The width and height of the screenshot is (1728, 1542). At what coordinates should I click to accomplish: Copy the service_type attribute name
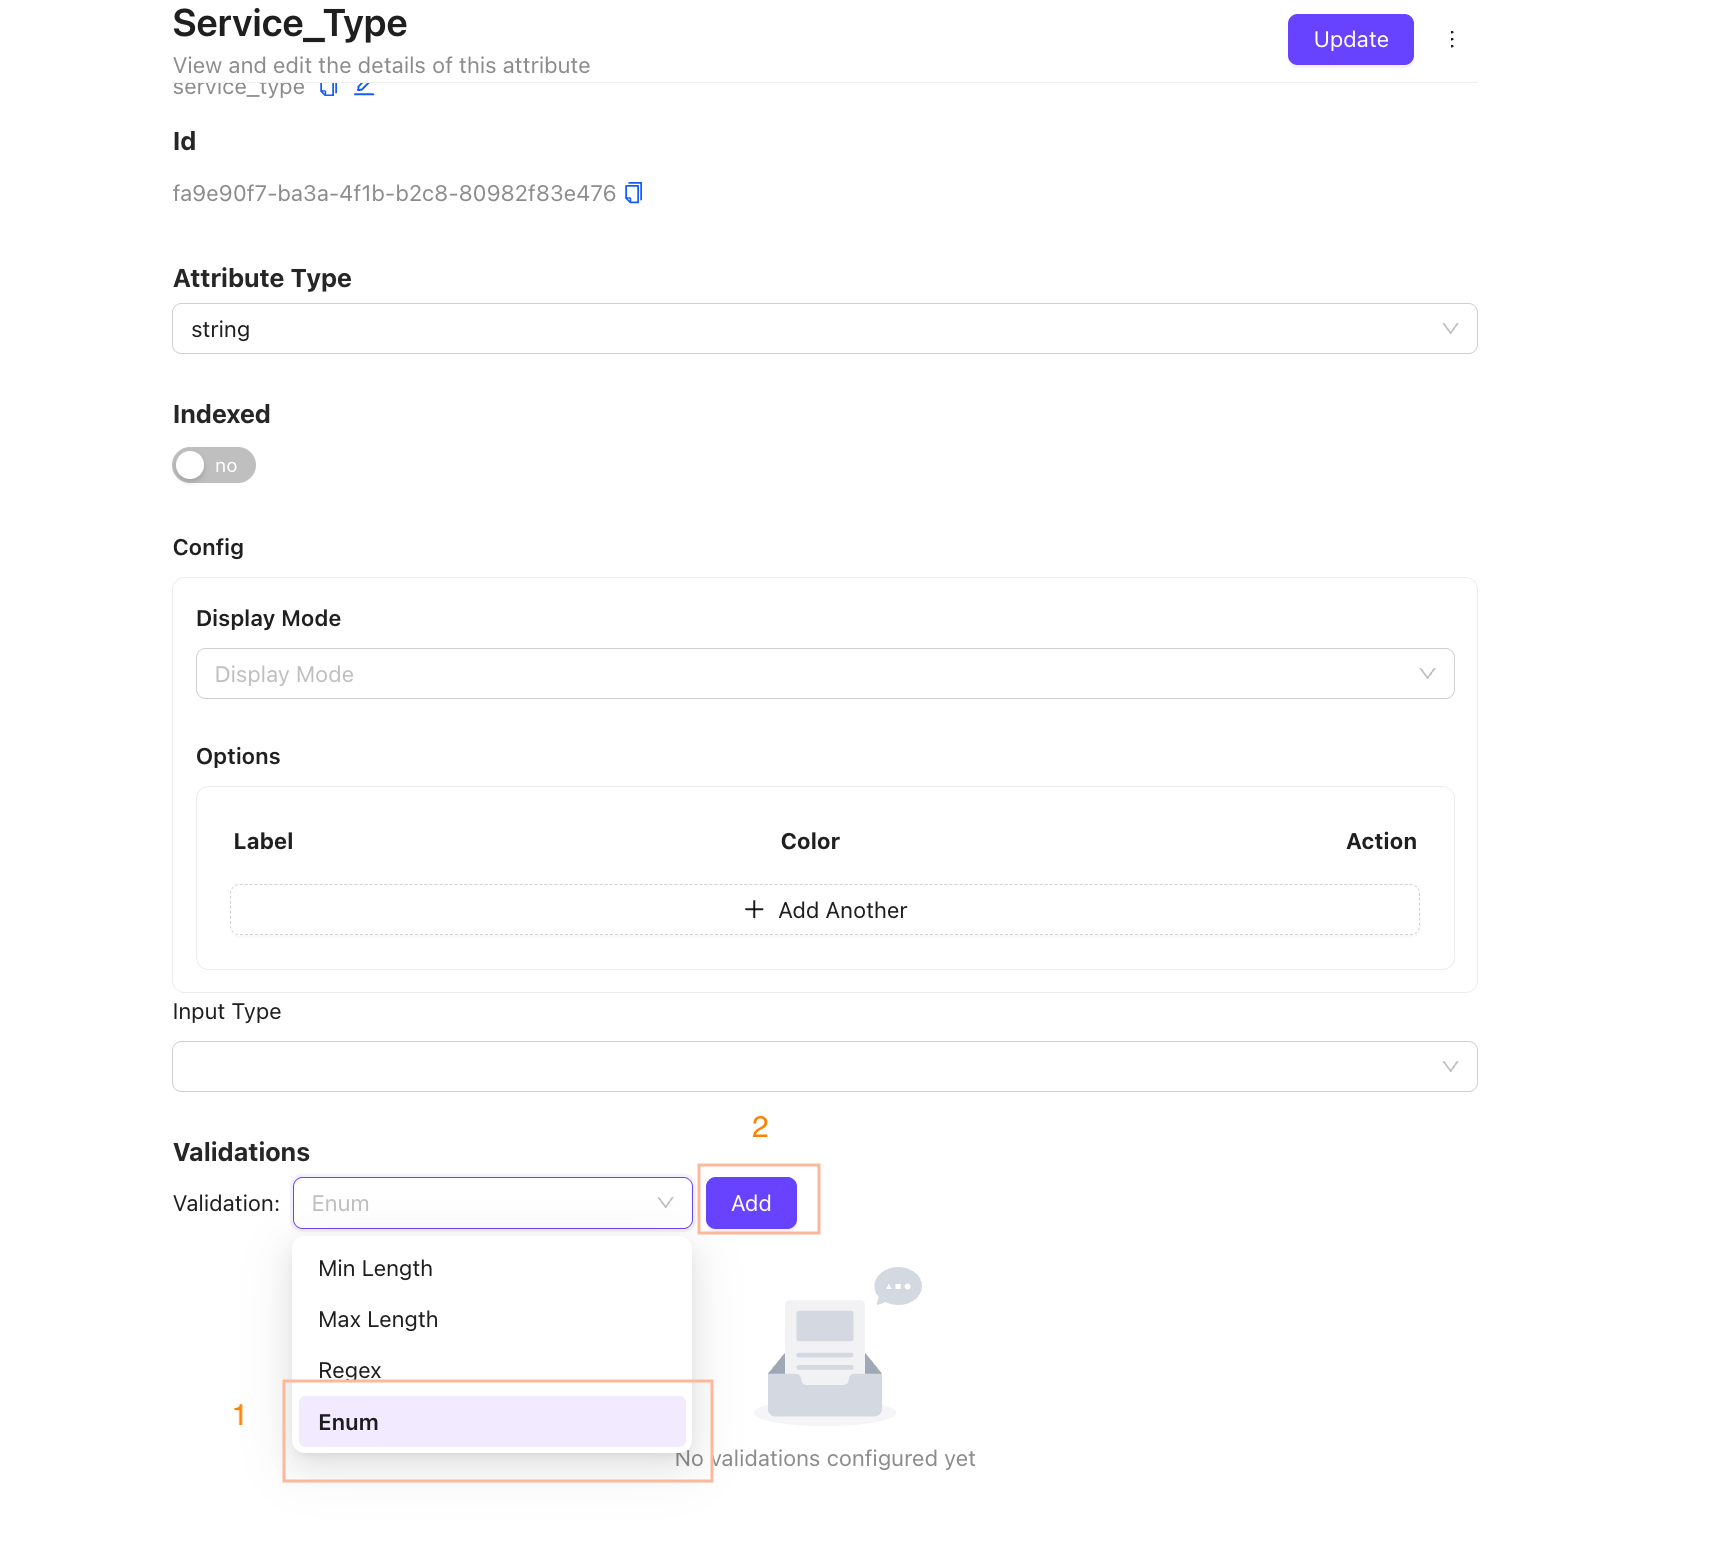(x=328, y=89)
